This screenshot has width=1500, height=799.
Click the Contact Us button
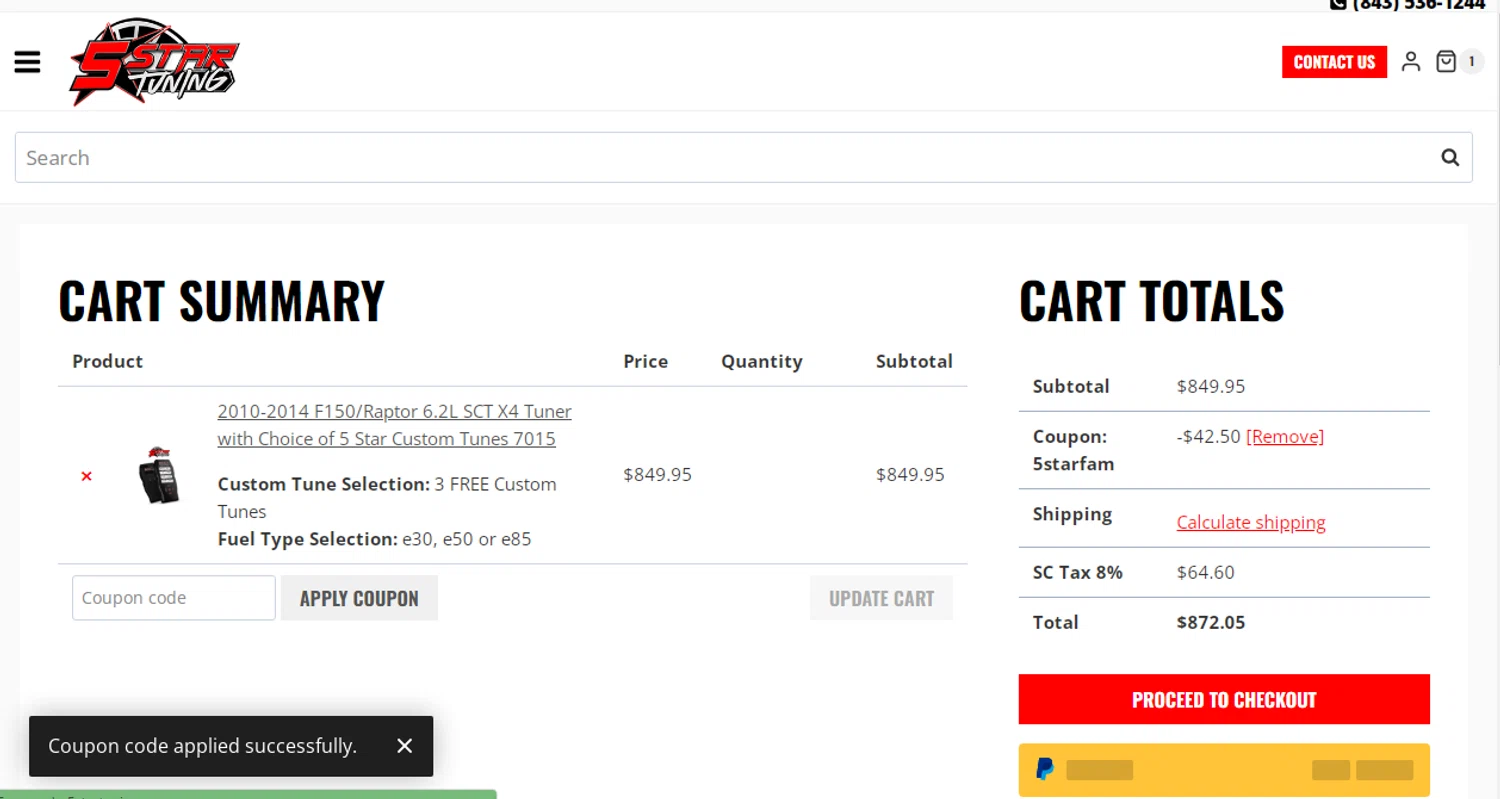click(x=1334, y=62)
